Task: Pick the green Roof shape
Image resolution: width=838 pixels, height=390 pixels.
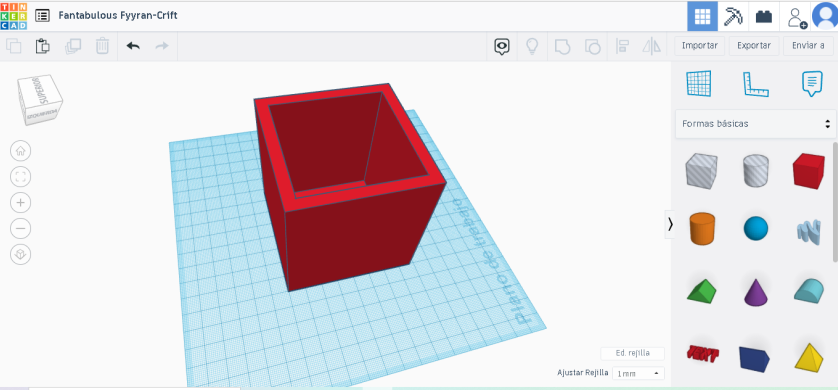Action: point(702,291)
